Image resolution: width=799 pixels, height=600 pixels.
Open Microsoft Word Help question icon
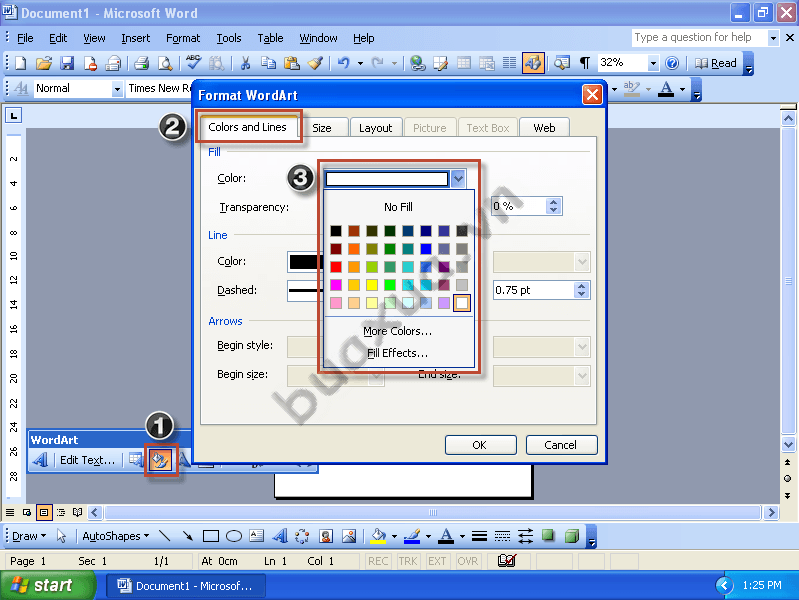[672, 63]
